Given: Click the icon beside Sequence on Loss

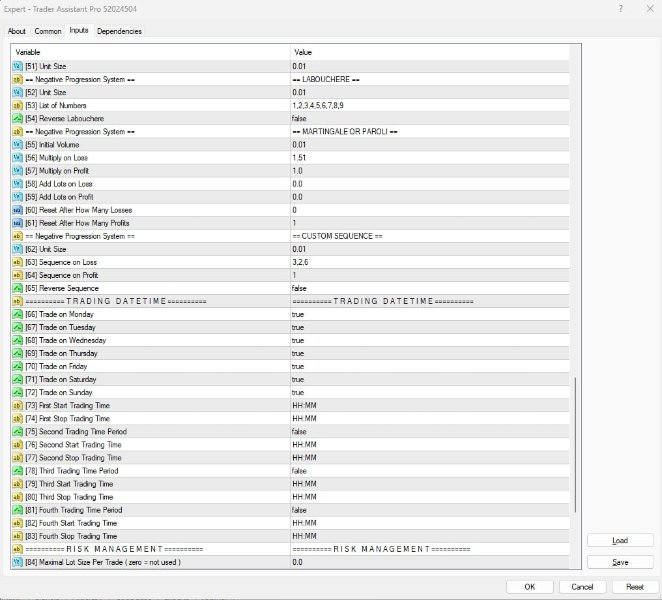Looking at the screenshot, I should pos(17,262).
